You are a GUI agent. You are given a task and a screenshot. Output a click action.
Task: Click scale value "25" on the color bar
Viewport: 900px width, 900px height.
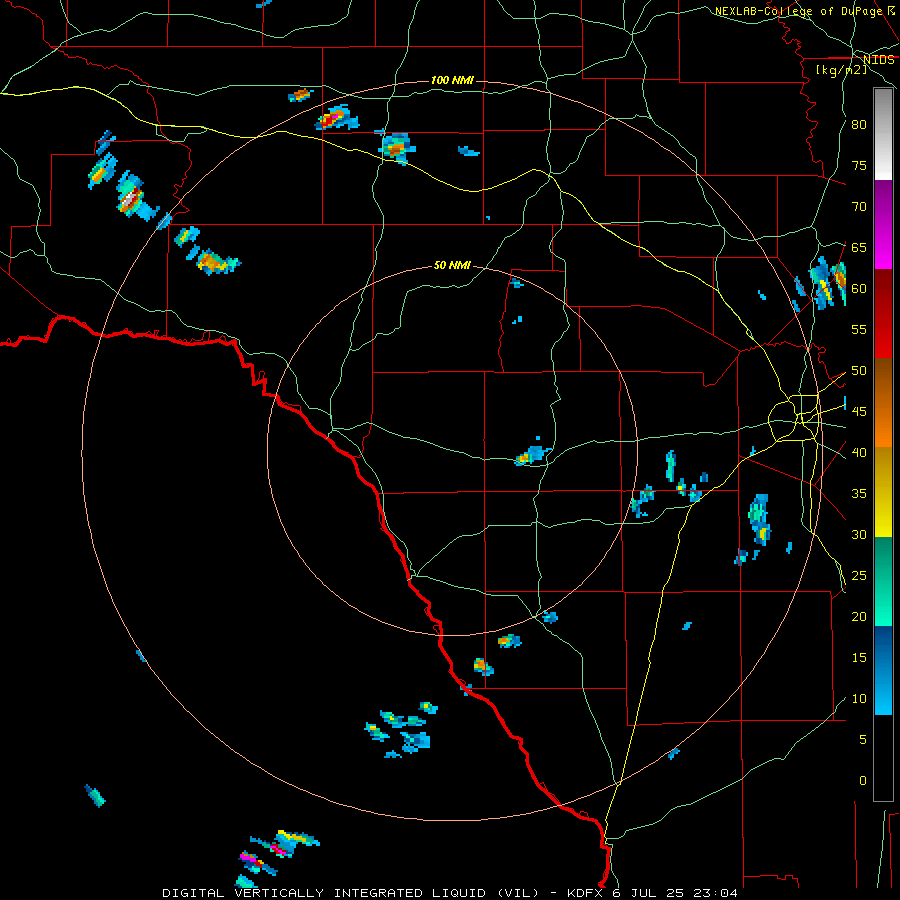tap(859, 576)
